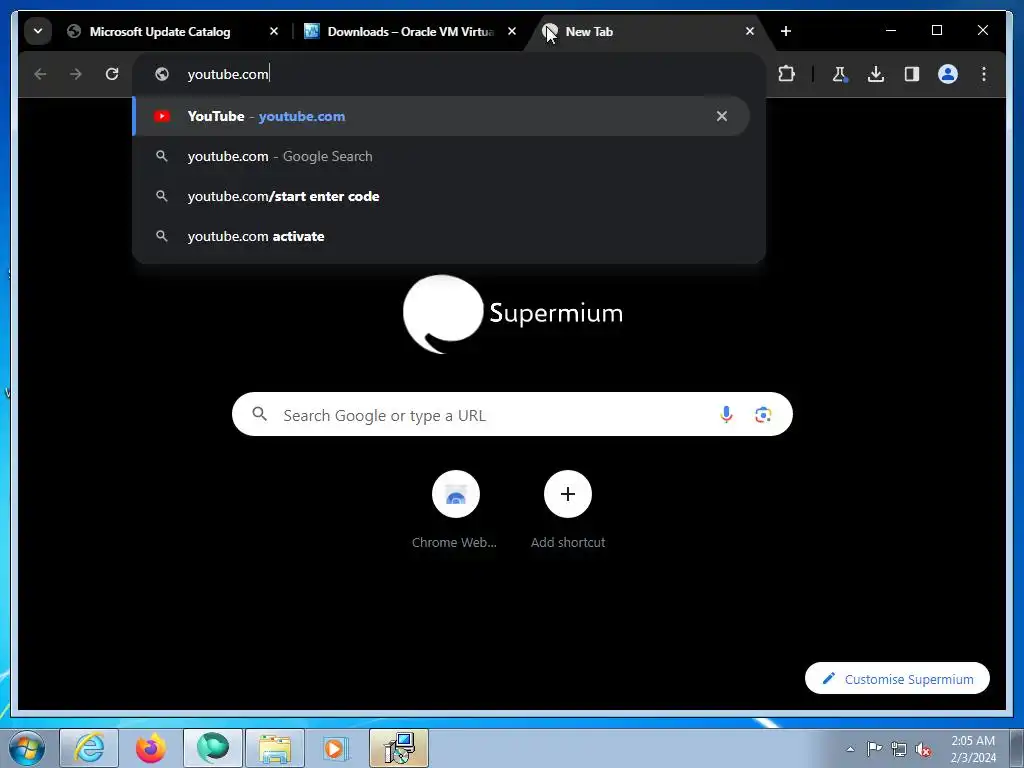The width and height of the screenshot is (1024, 768).
Task: Focus the address bar containing youtube.com
Action: (x=451, y=74)
